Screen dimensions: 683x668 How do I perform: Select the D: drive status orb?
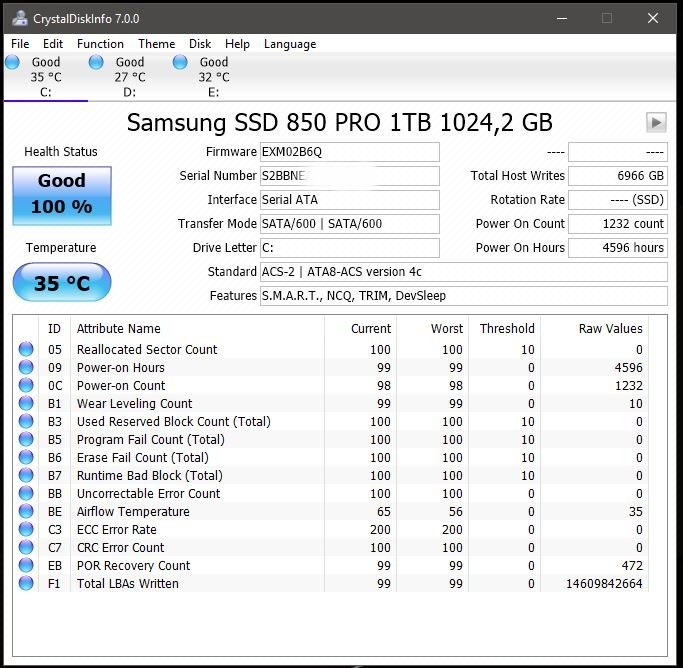tap(96, 62)
